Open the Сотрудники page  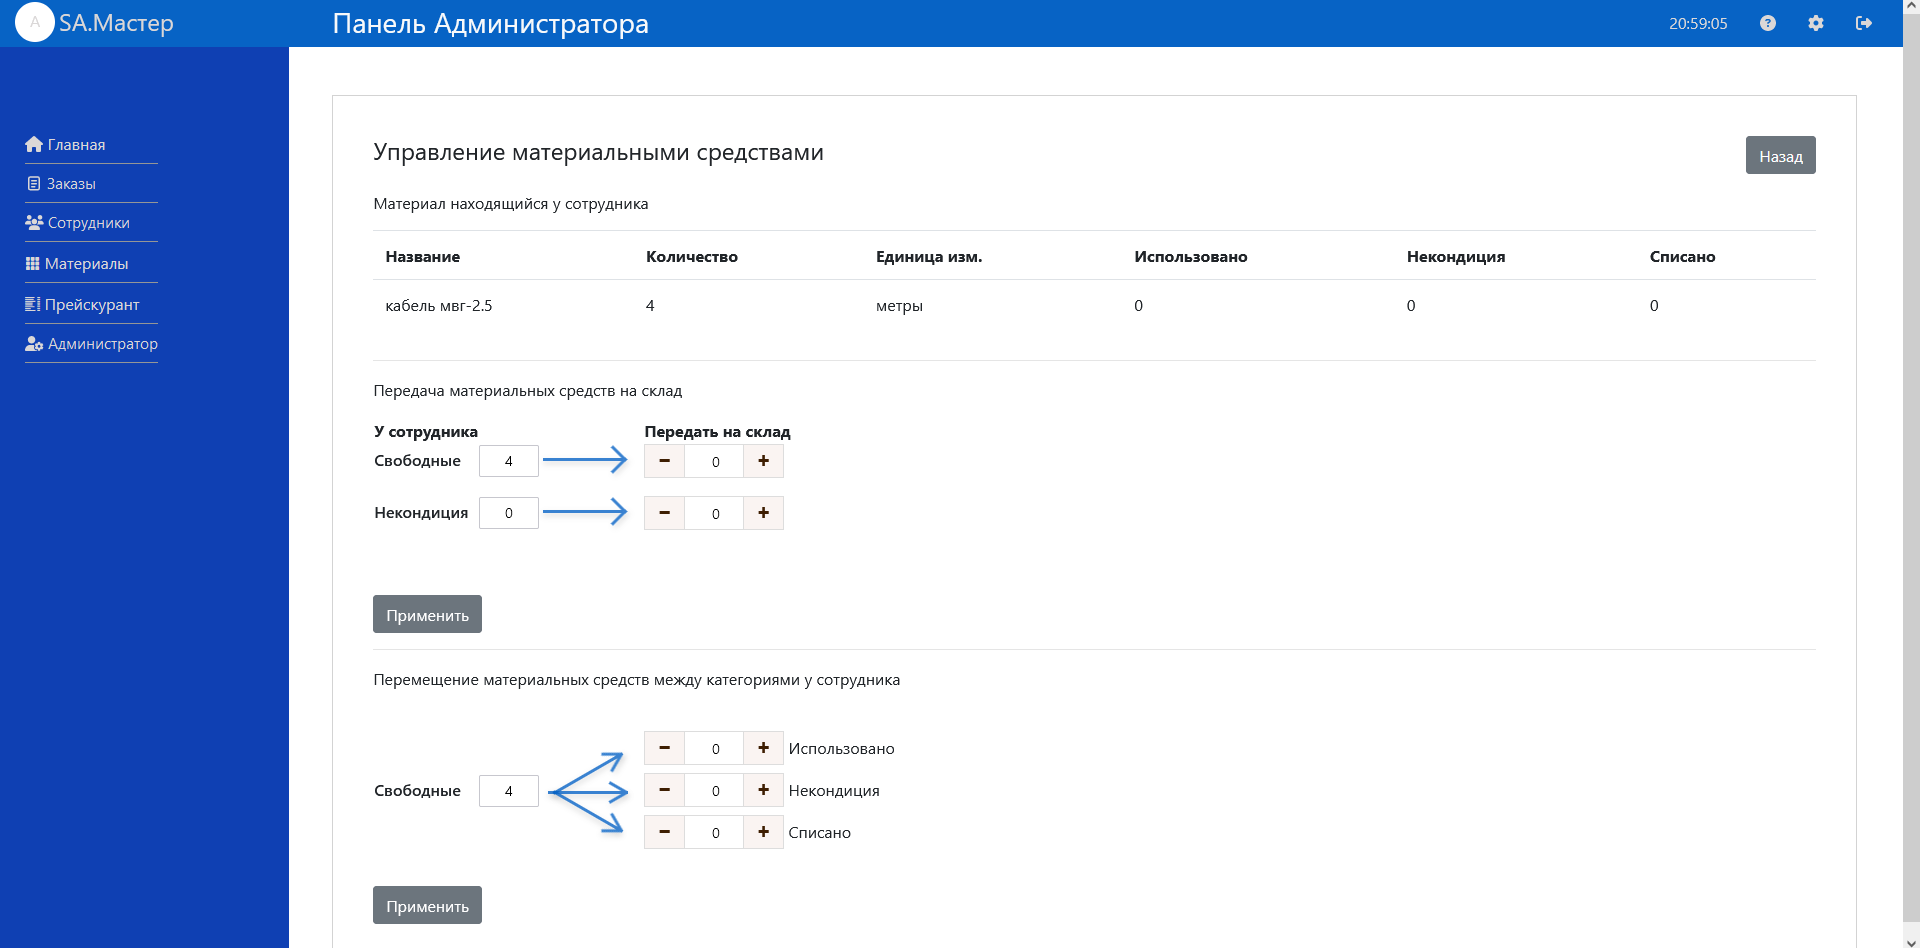(x=78, y=223)
